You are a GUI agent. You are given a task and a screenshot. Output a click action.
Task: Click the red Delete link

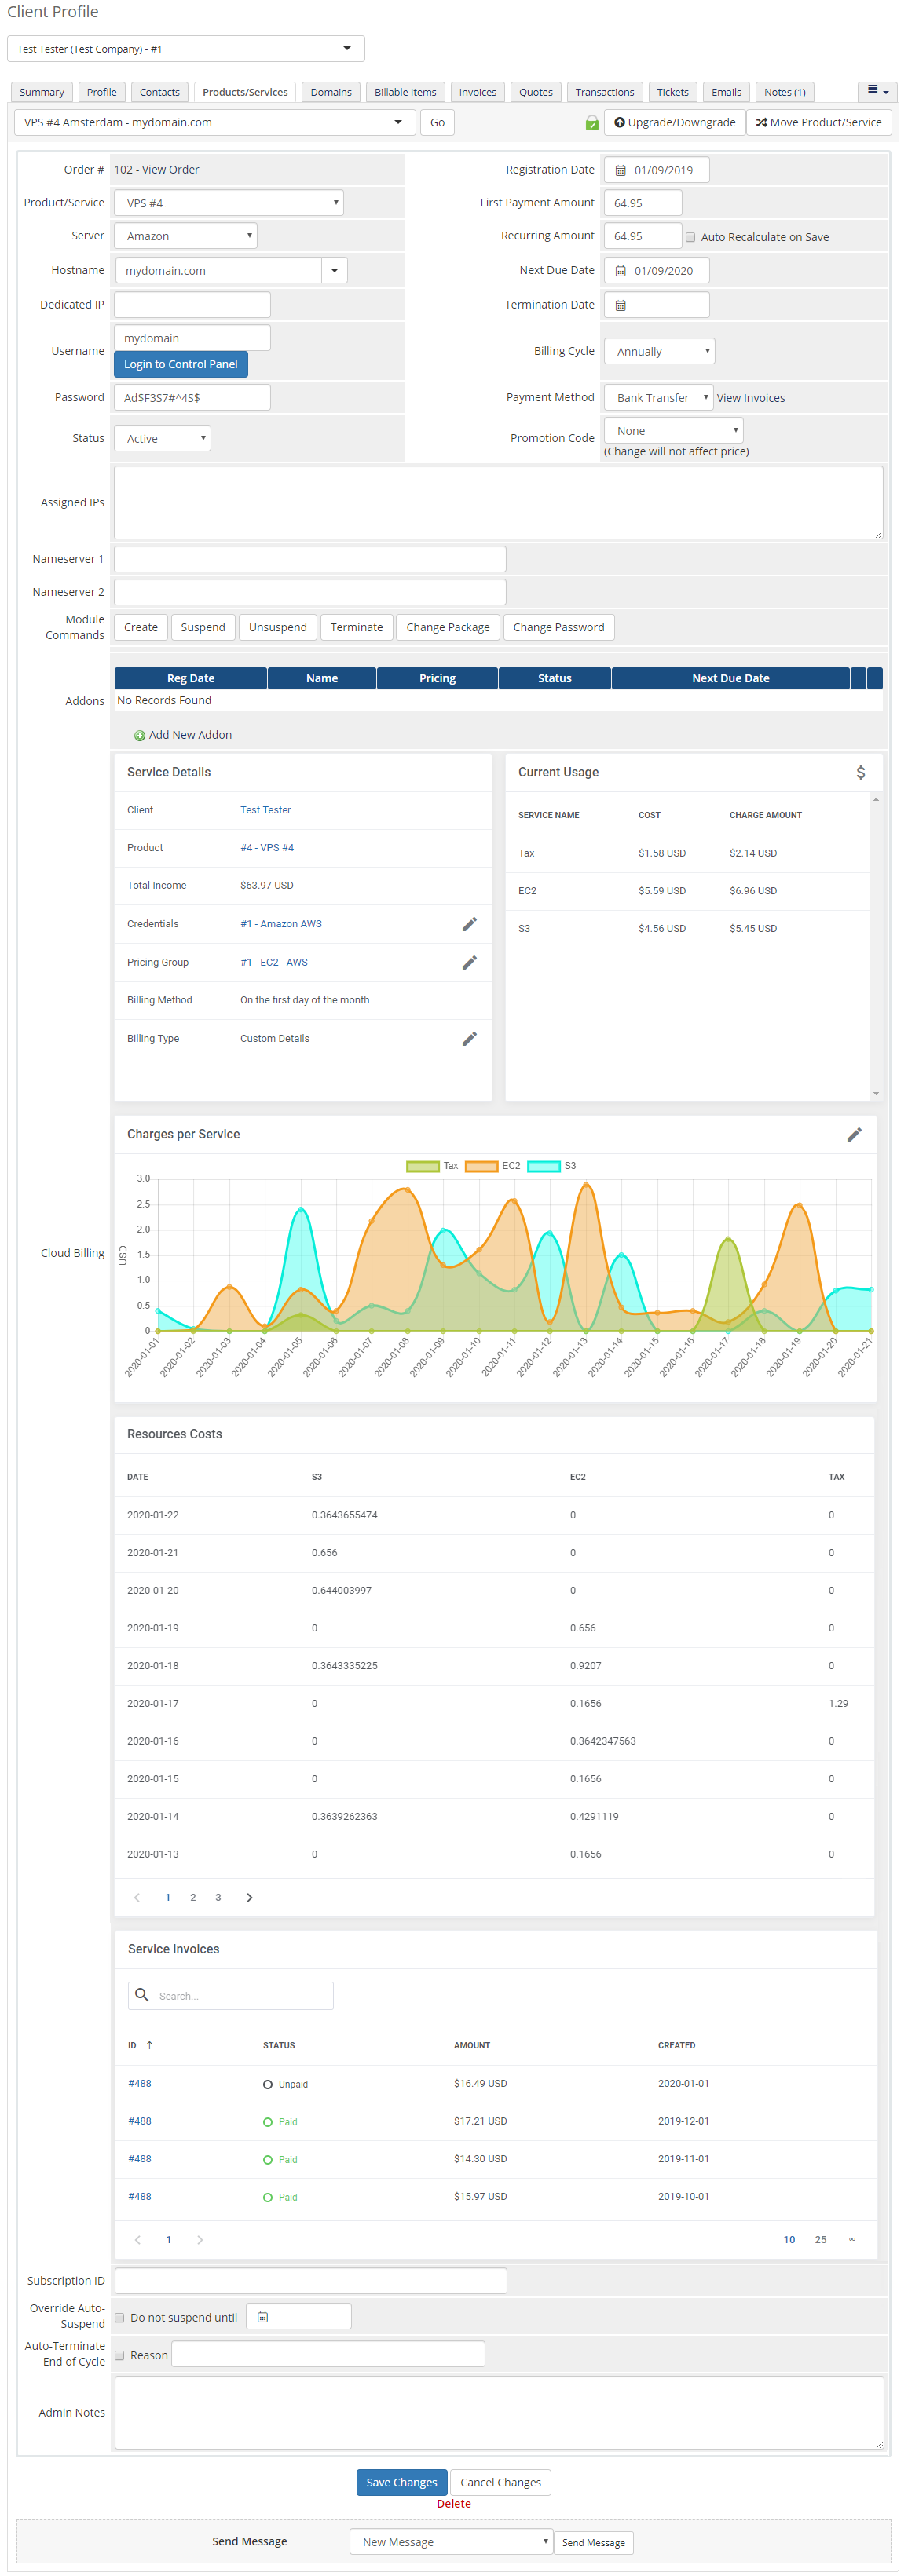(x=454, y=2504)
